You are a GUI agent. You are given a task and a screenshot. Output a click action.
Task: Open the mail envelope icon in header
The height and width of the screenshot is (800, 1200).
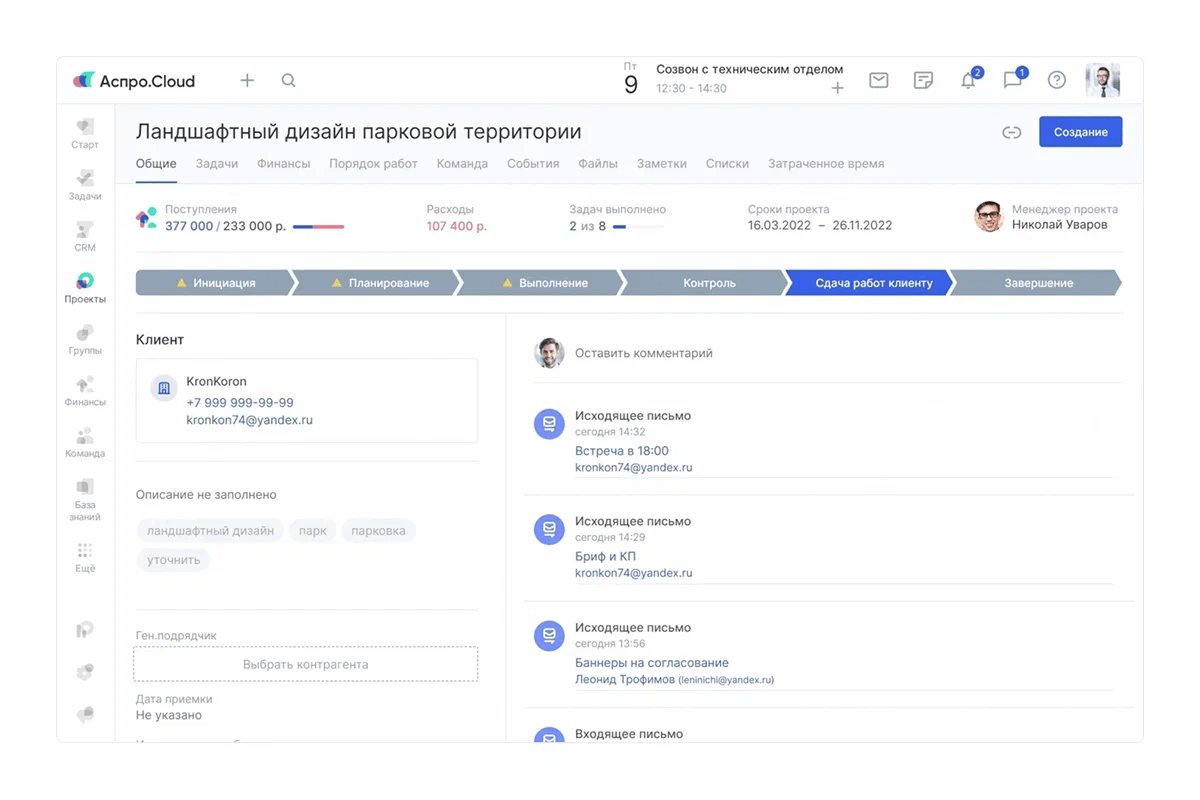878,81
